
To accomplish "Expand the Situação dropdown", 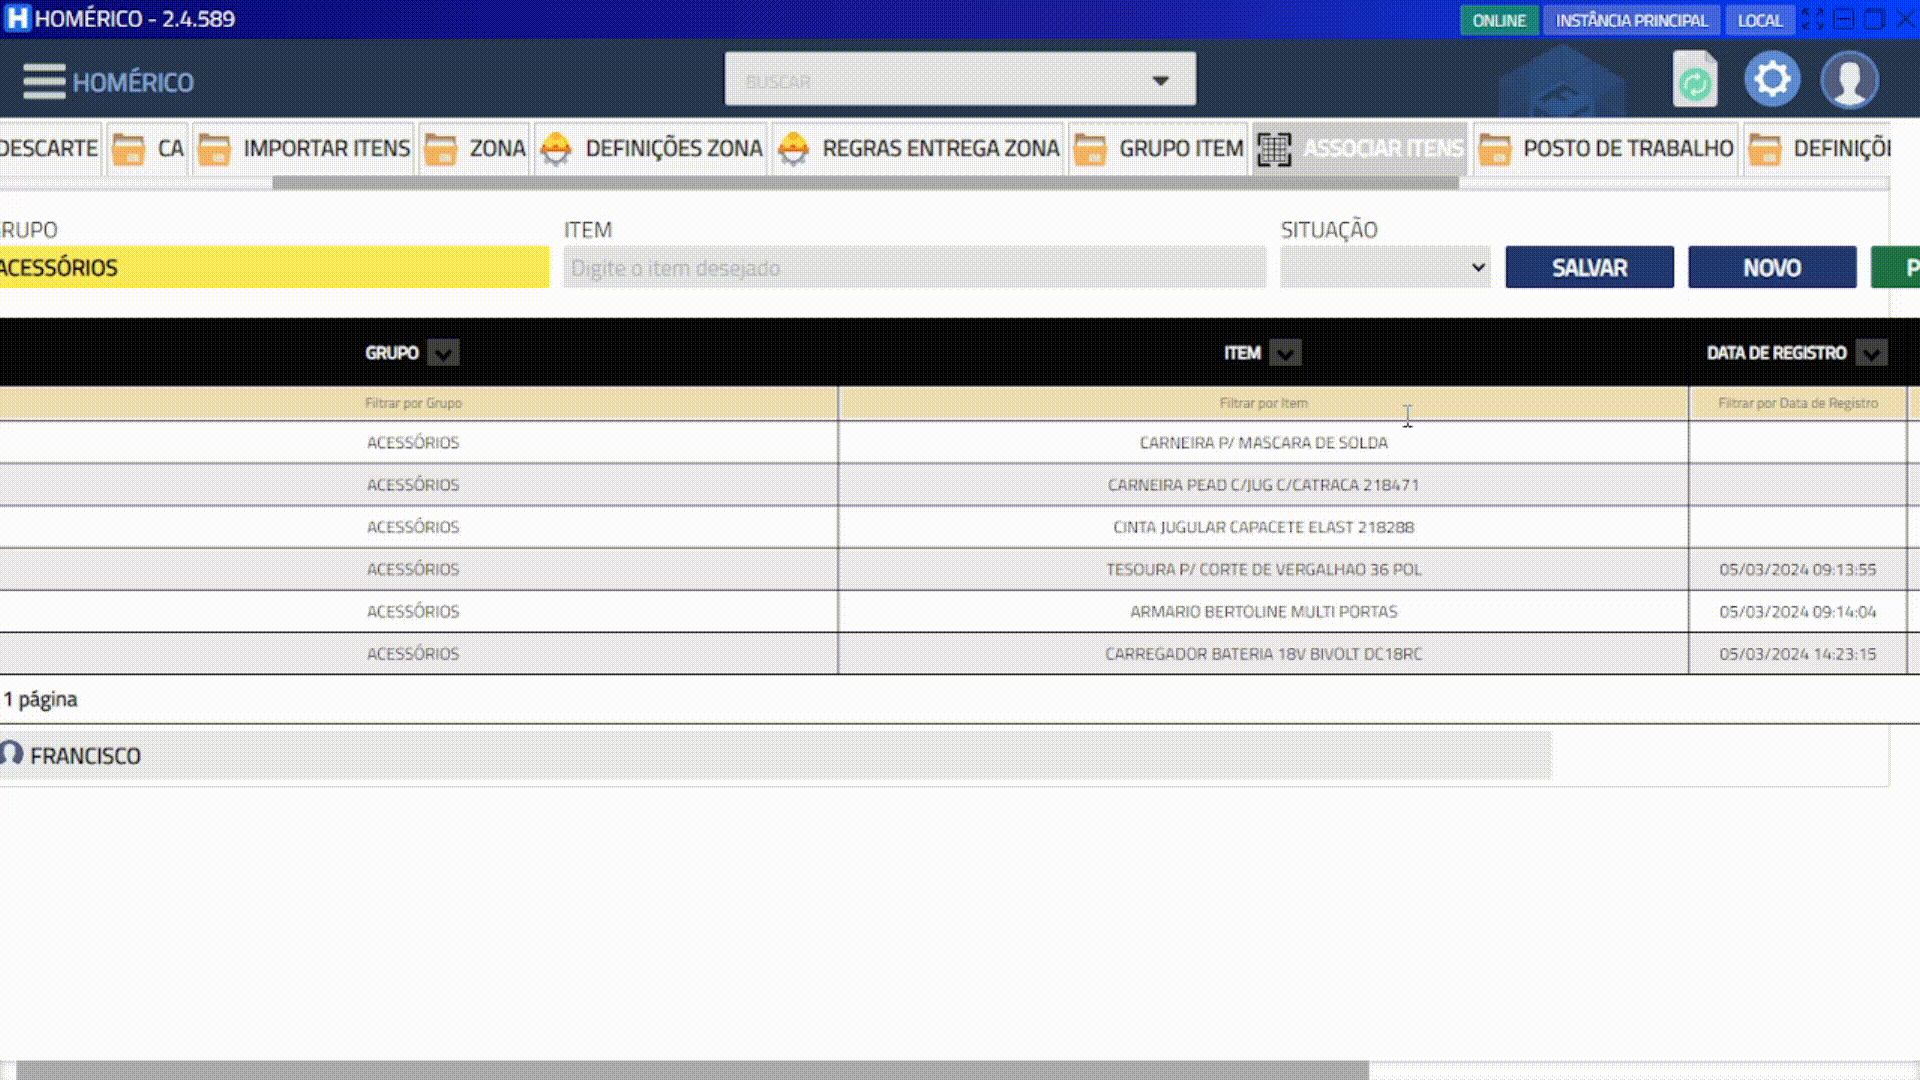I will 1385,268.
